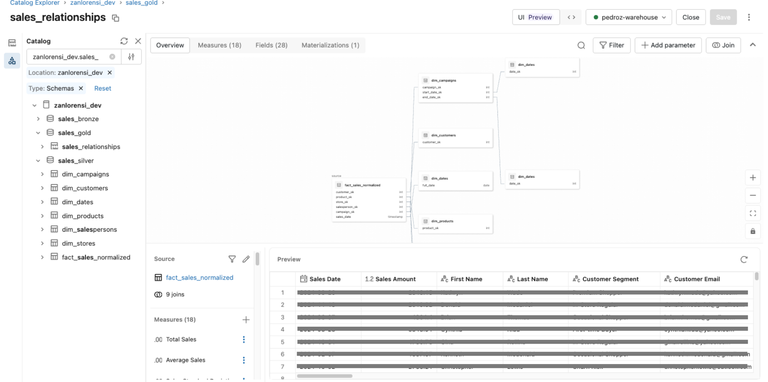Collapse the diagram panel chevron

coord(753,45)
